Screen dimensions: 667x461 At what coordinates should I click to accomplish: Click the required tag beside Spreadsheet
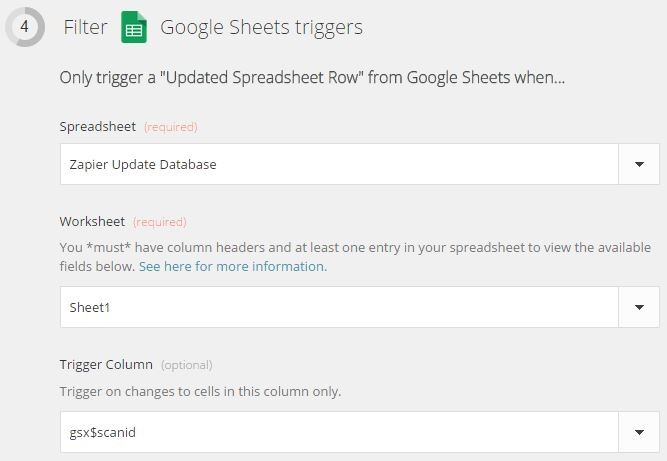pos(171,127)
